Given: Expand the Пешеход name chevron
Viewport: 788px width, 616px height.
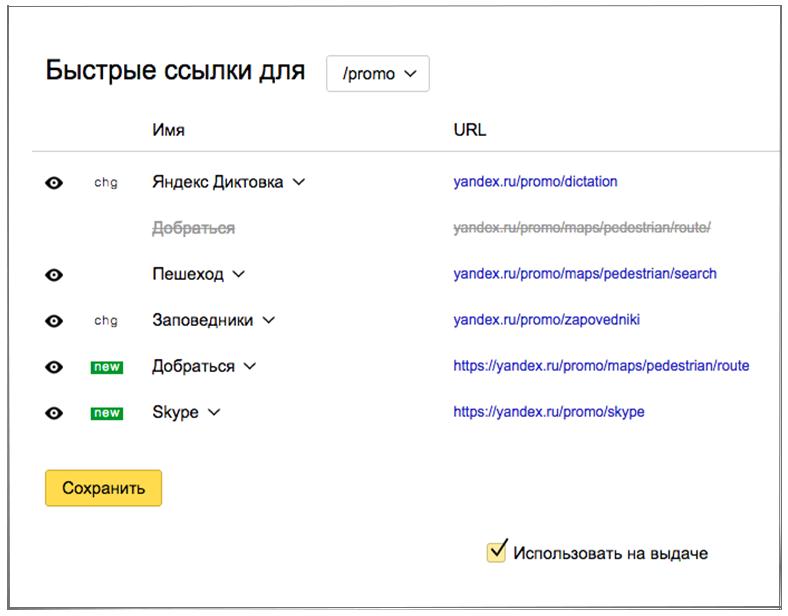Looking at the screenshot, I should click(238, 274).
